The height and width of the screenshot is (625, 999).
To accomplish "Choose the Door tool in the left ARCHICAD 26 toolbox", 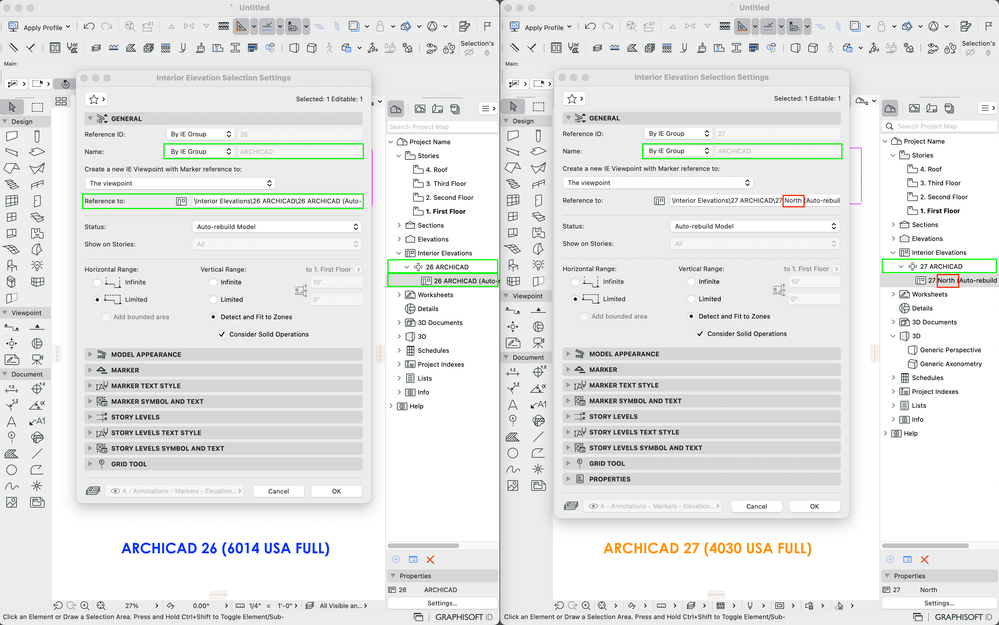I will (x=37, y=201).
